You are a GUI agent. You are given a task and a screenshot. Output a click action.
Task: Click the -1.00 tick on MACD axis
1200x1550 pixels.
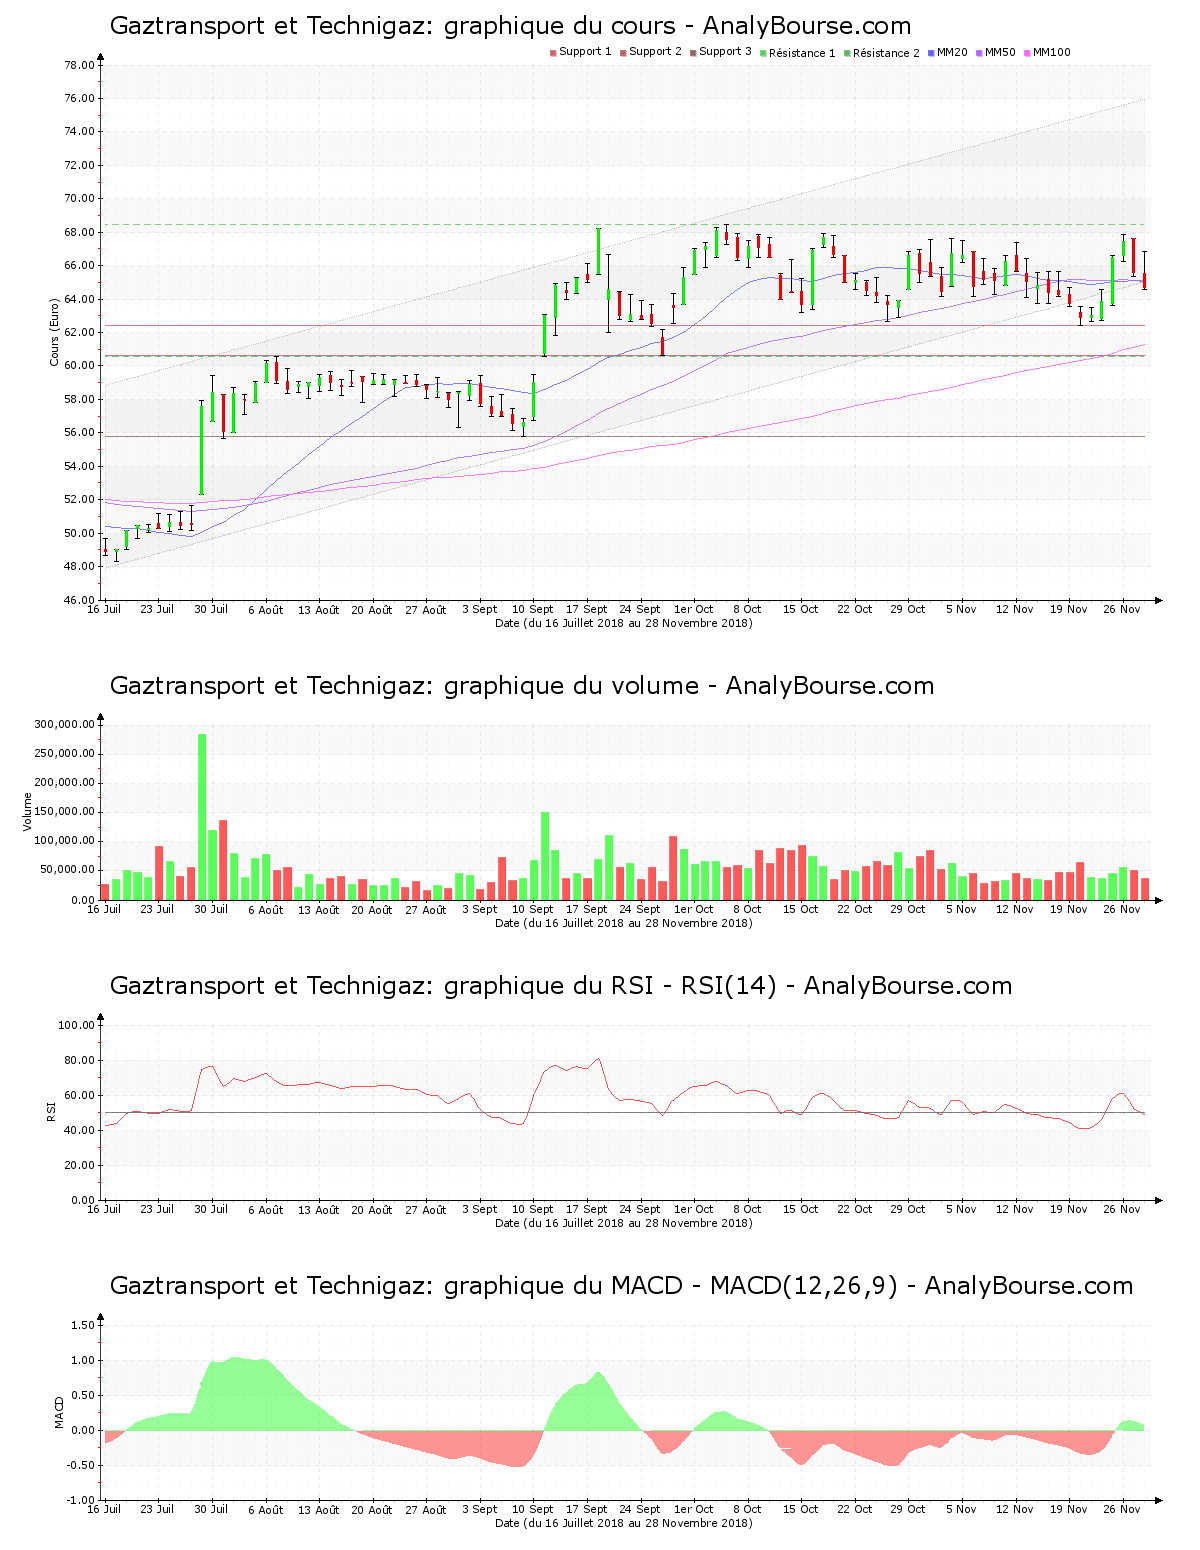pyautogui.click(x=83, y=1500)
